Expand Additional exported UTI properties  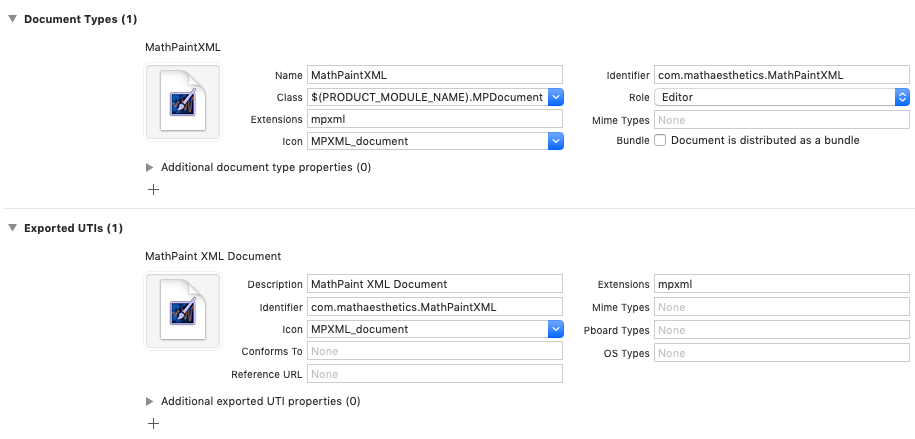click(x=151, y=402)
